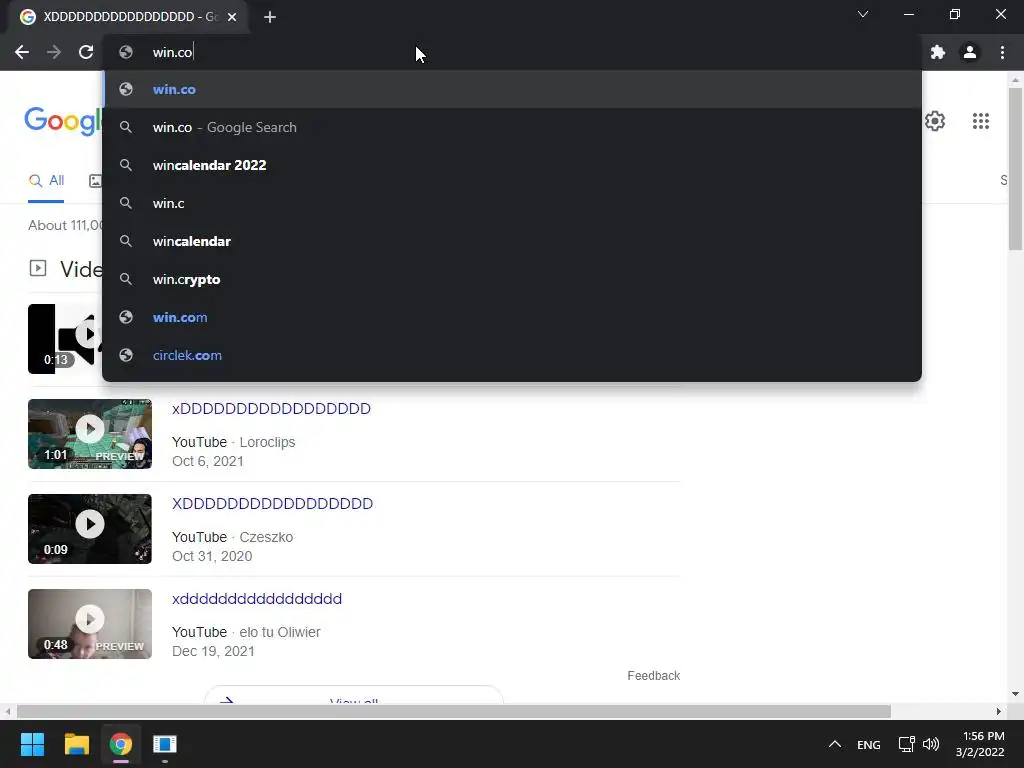Click the 'Oct 31, 2020' video date
The height and width of the screenshot is (768, 1024).
(x=212, y=556)
